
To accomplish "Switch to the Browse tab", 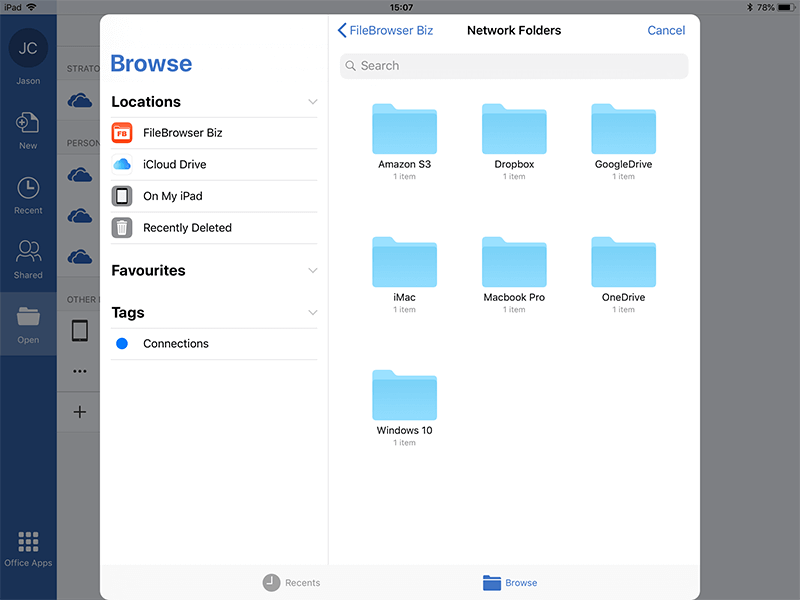I will pos(510,583).
